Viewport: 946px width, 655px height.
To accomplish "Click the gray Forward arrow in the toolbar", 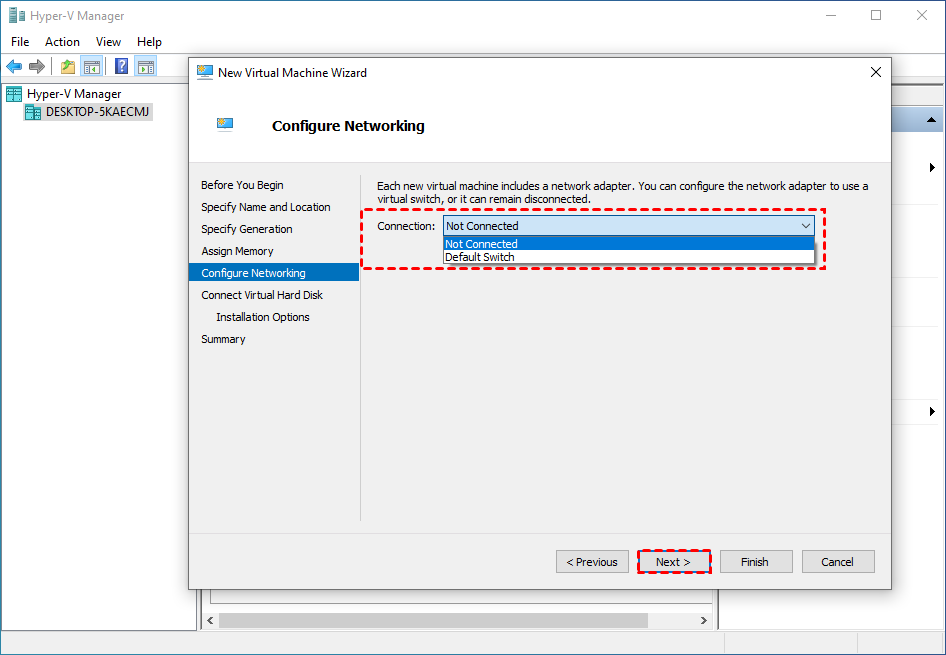I will [37, 66].
